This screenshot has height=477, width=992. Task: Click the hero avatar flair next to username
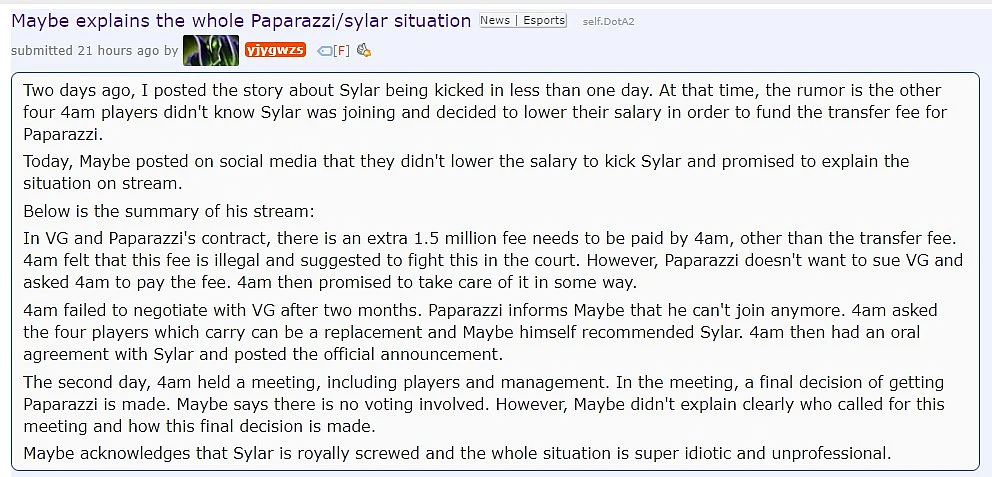(x=211, y=50)
